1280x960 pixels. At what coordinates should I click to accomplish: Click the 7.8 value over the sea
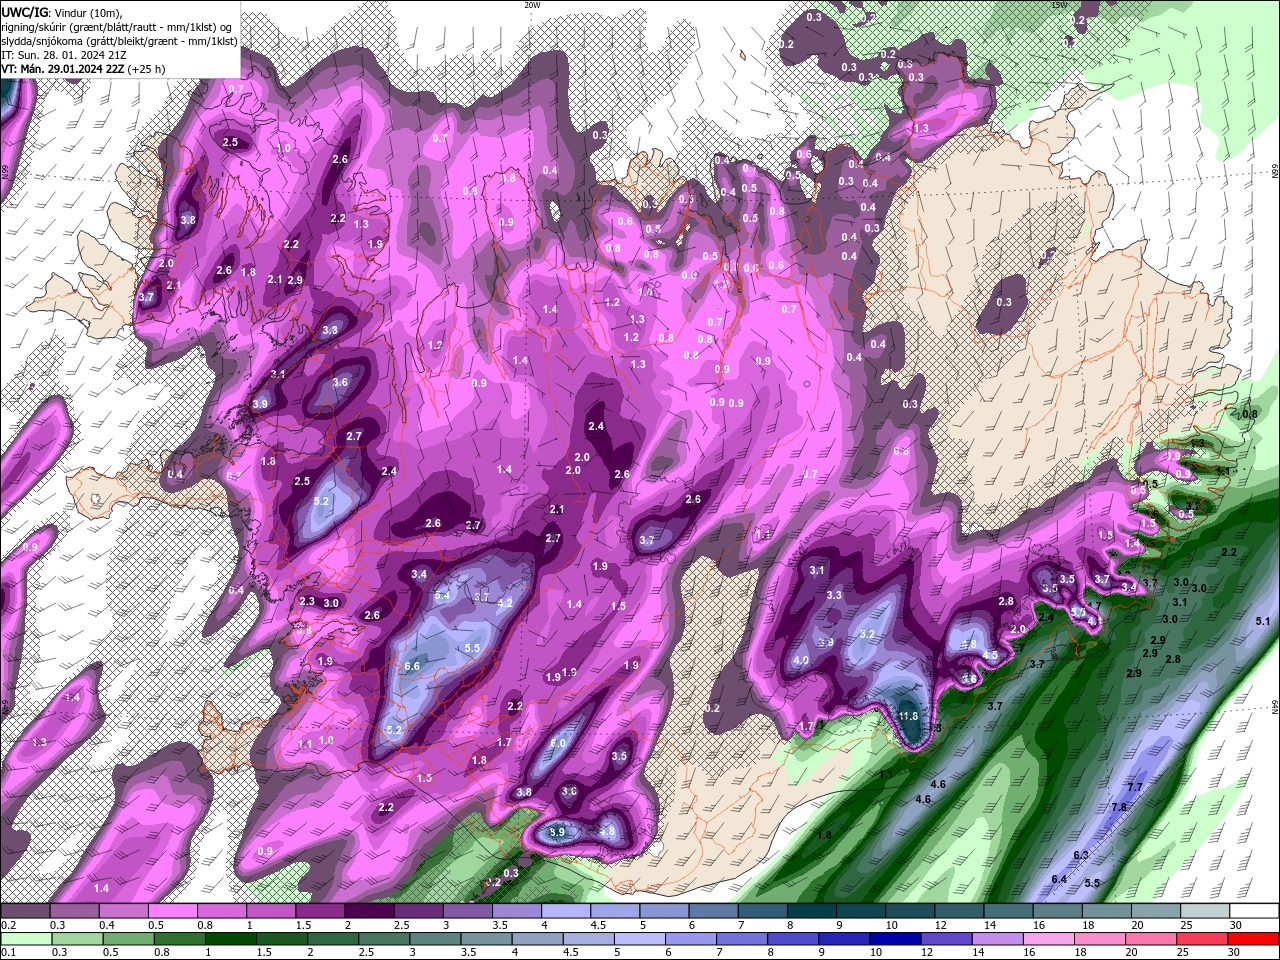point(1119,807)
